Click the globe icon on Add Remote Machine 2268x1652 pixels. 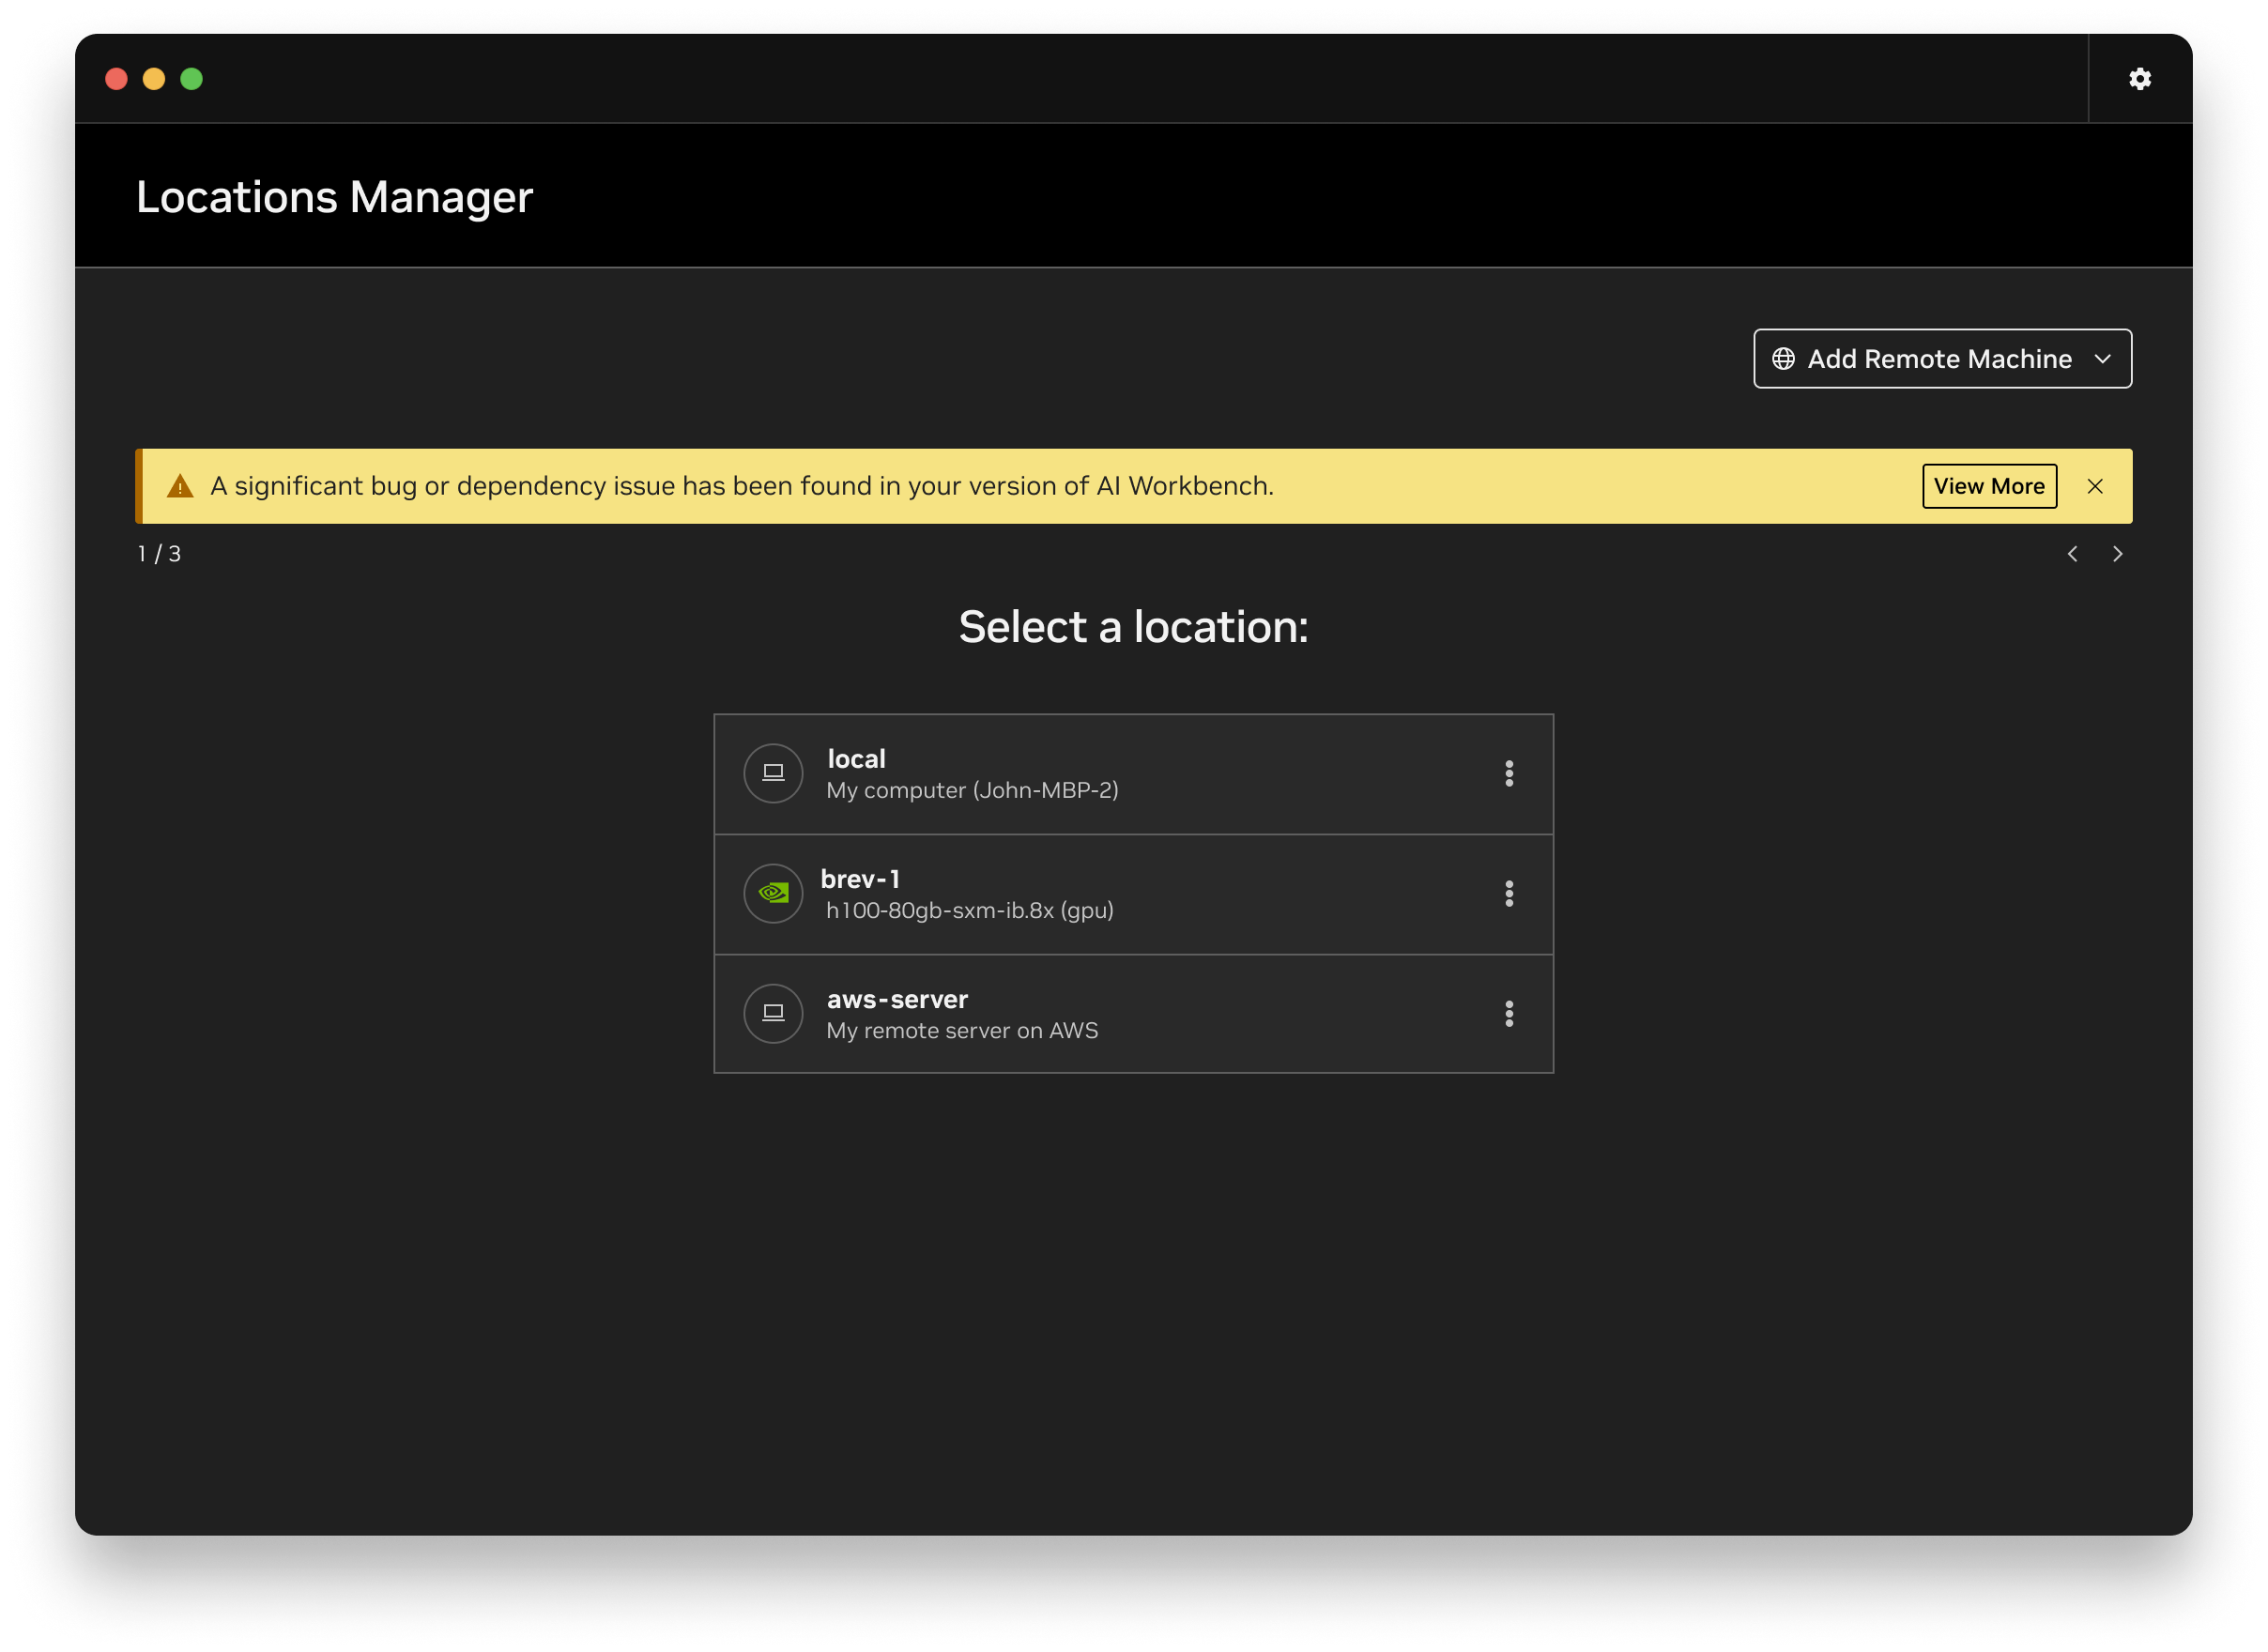[x=1783, y=359]
